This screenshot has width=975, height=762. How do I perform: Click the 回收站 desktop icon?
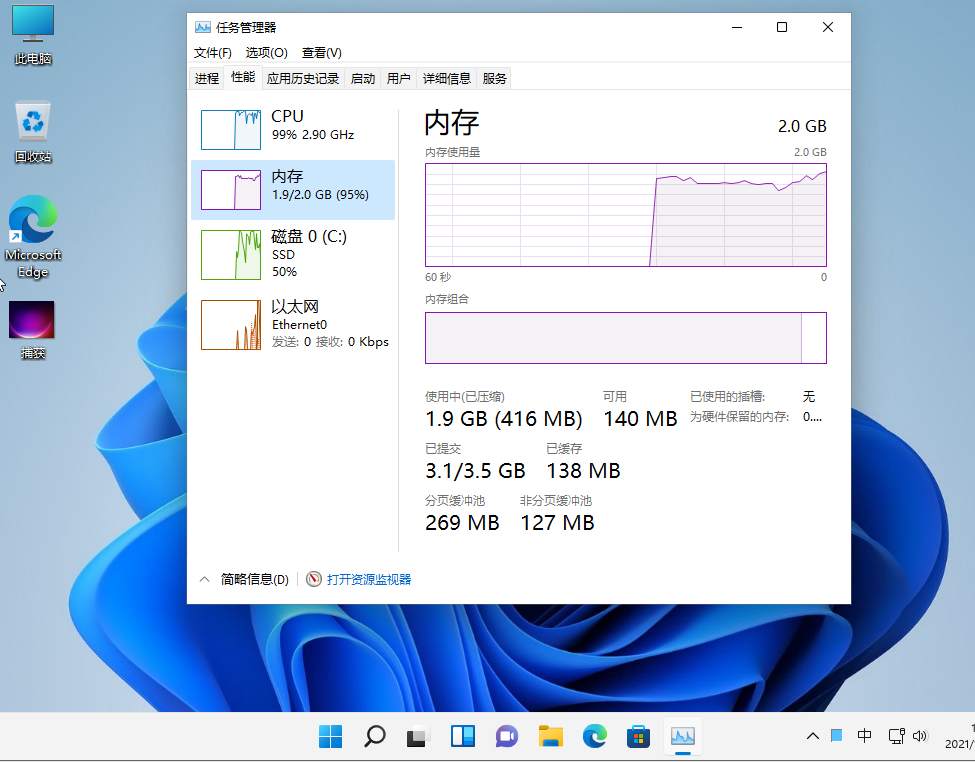coord(33,132)
